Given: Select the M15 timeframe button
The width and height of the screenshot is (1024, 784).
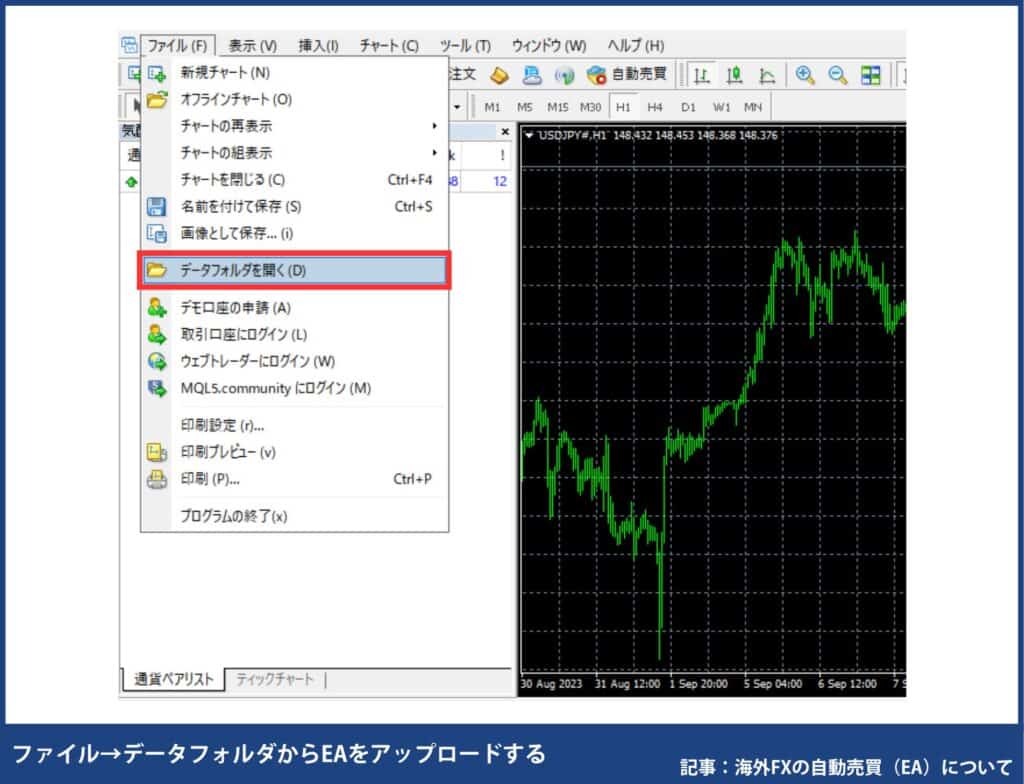Looking at the screenshot, I should [x=557, y=107].
